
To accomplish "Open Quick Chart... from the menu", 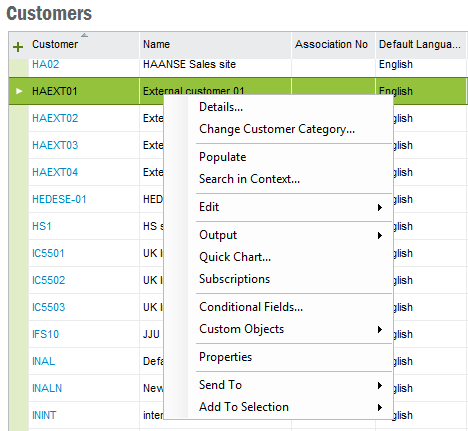I will 235,257.
